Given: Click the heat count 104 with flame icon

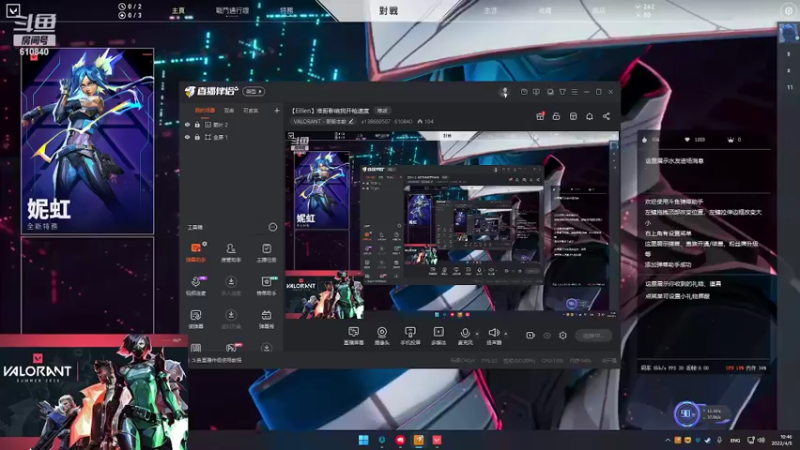Looking at the screenshot, I should (426, 121).
